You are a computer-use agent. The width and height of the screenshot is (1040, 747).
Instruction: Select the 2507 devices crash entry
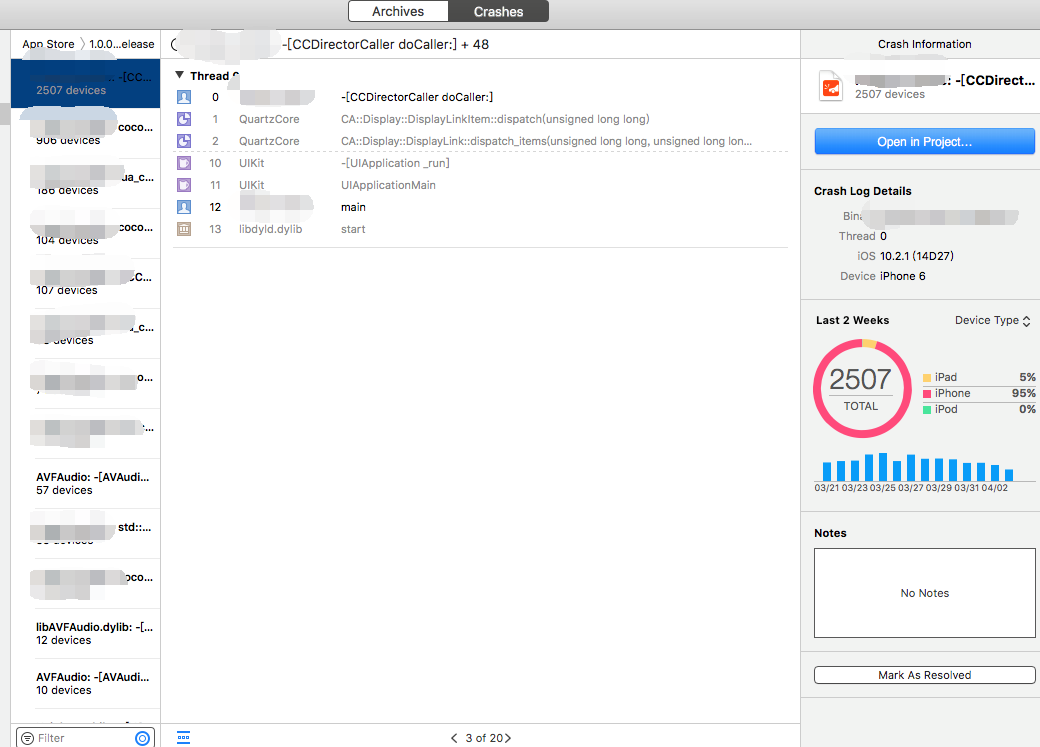point(86,83)
